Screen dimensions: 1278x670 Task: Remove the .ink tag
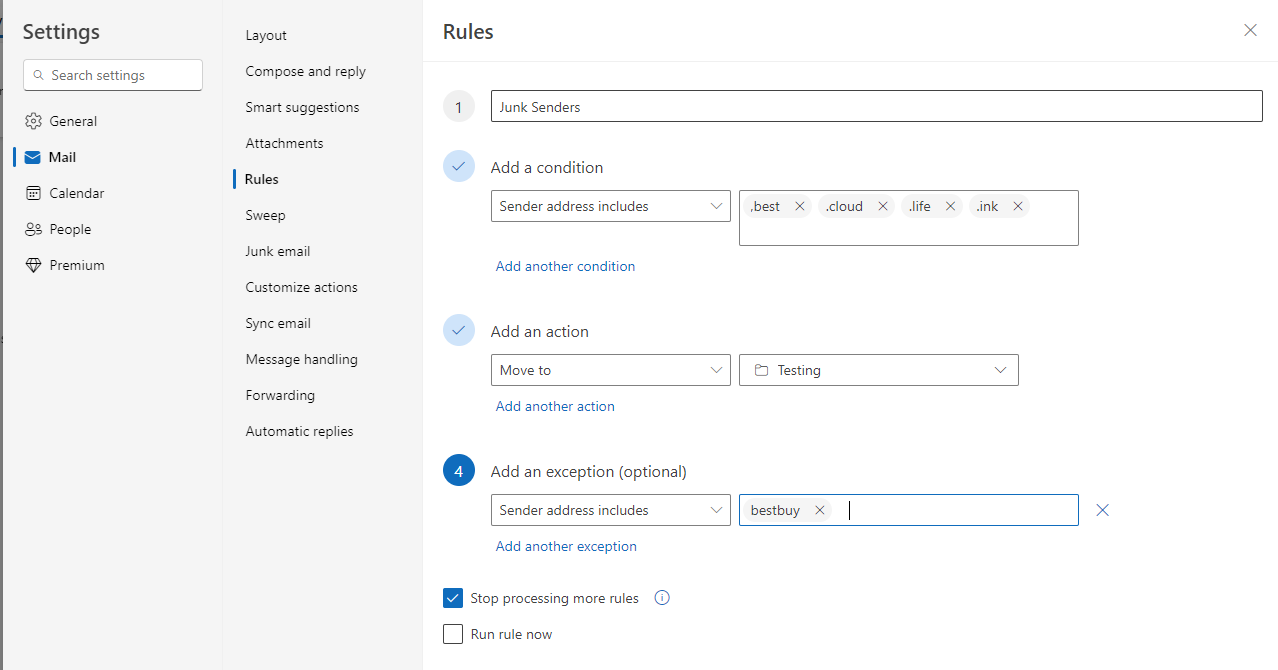1018,206
